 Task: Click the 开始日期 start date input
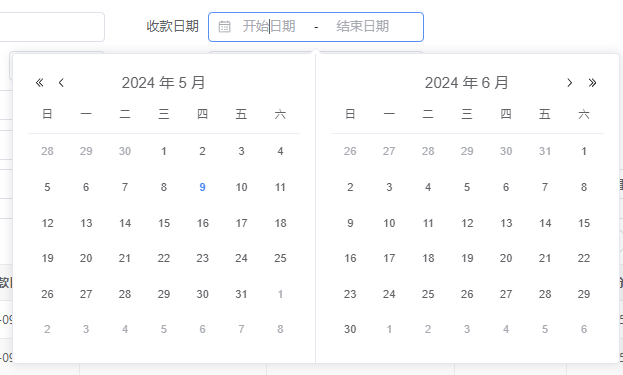pos(269,27)
